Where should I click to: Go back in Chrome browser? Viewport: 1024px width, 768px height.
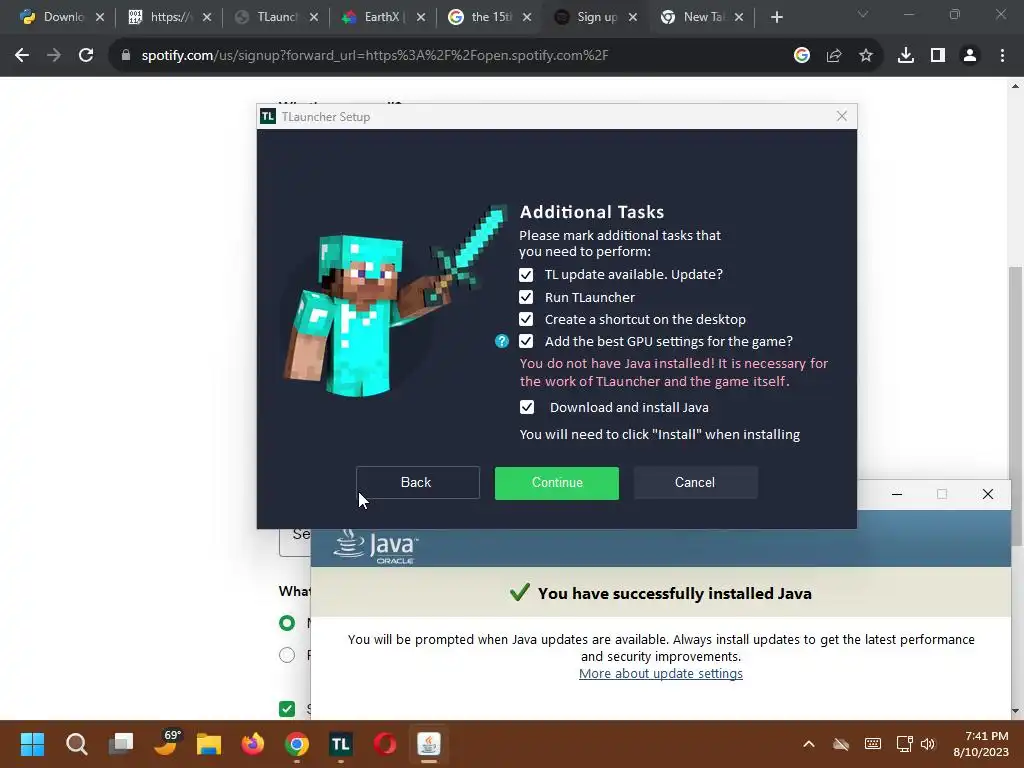coord(22,56)
